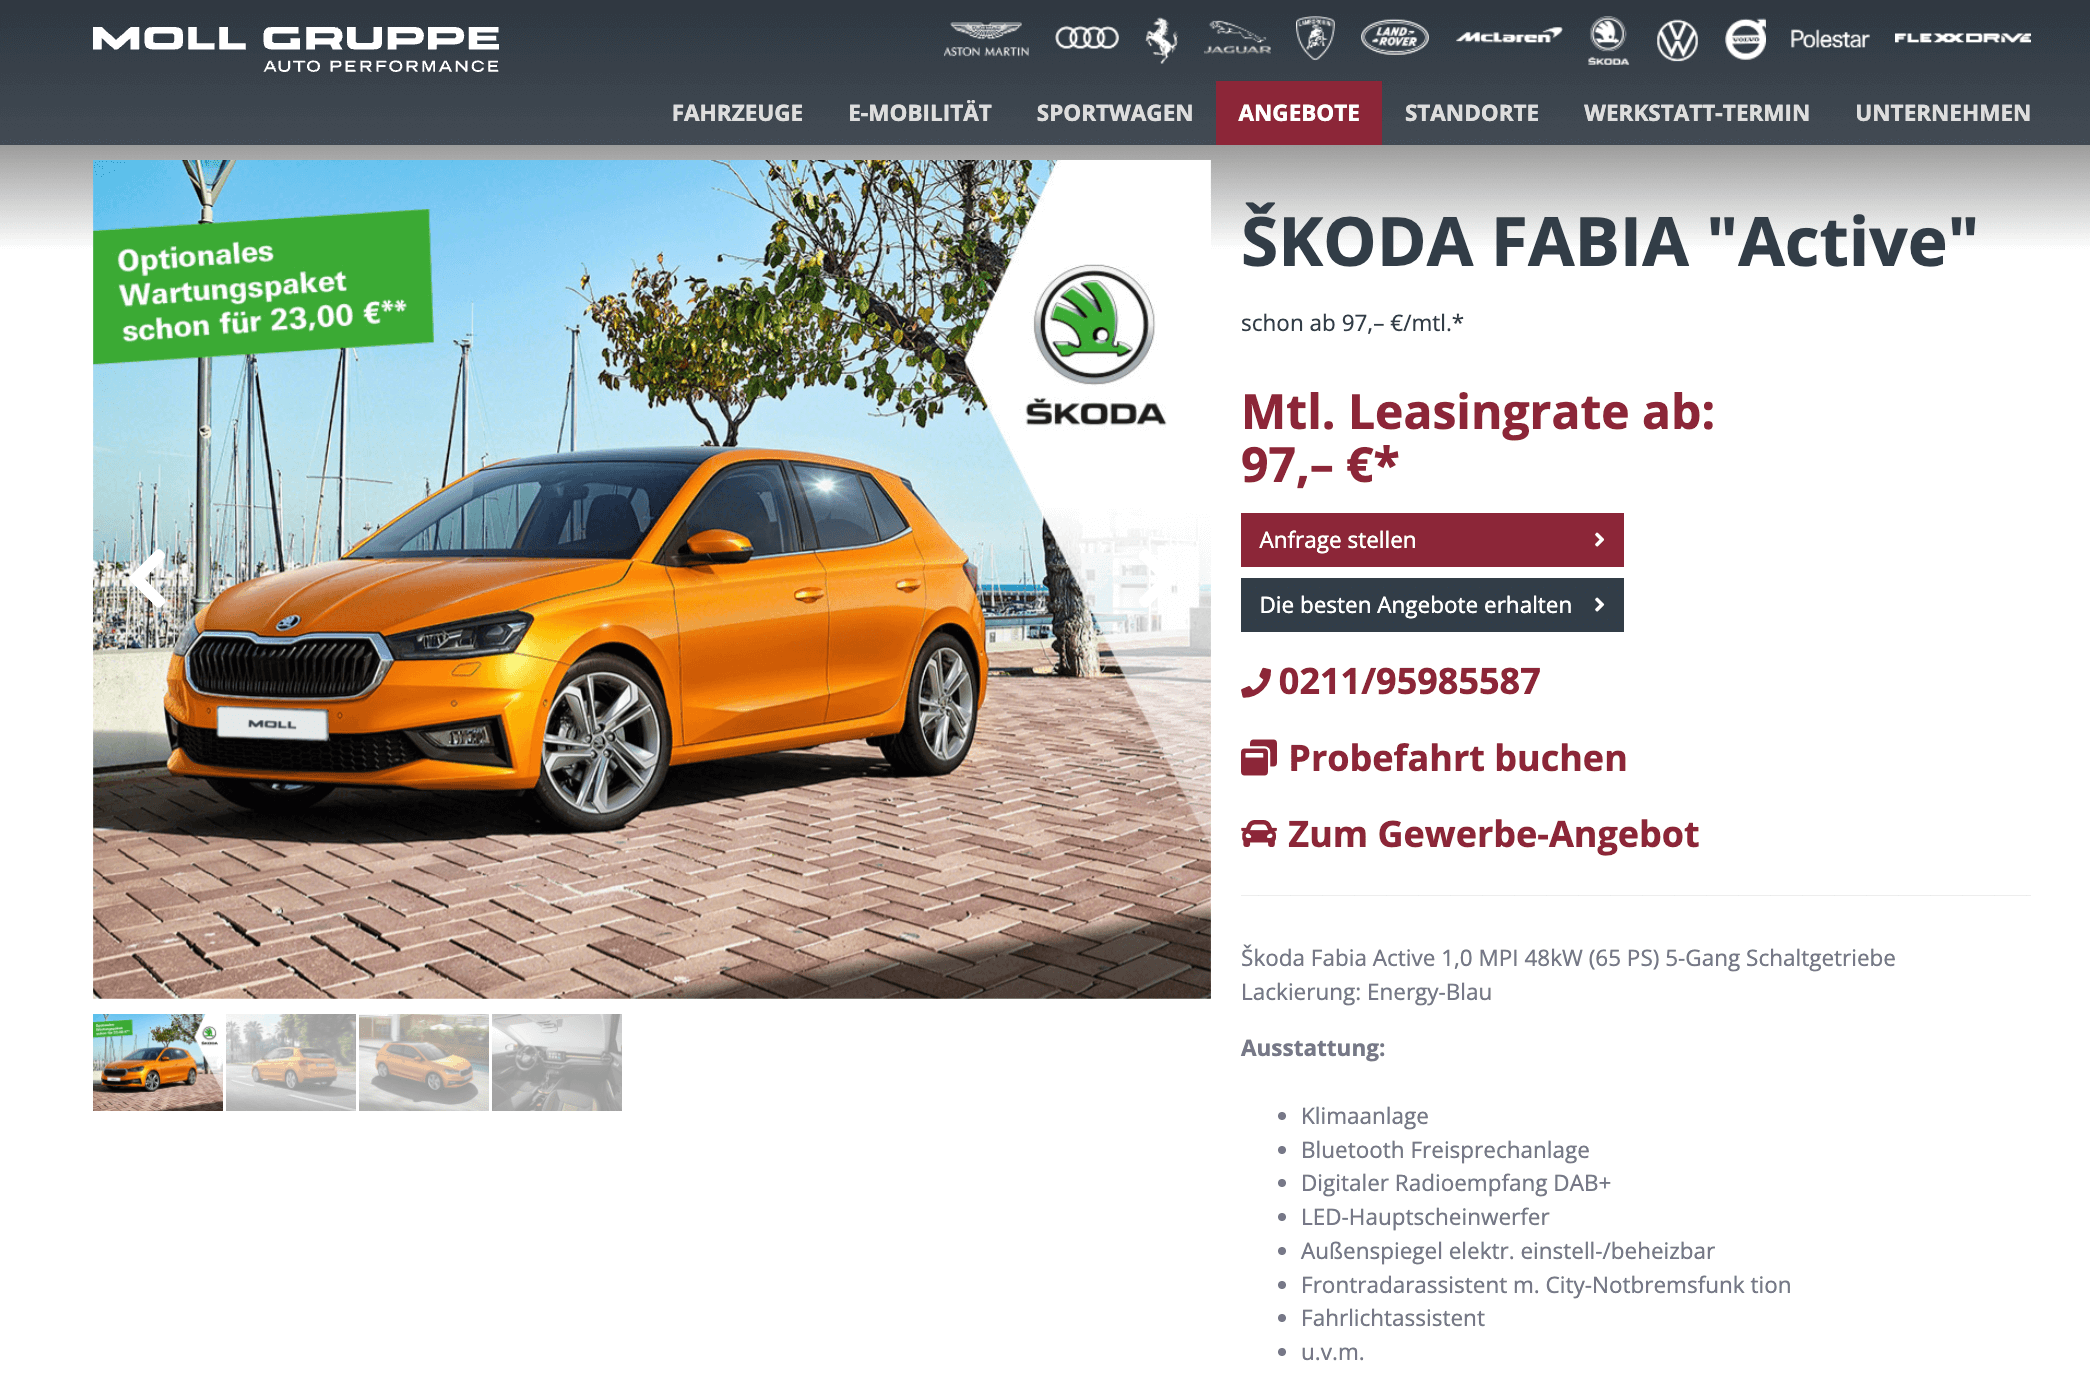Image resolution: width=2090 pixels, height=1390 pixels.
Task: Open the Aston Martin brand logo
Action: (x=986, y=39)
